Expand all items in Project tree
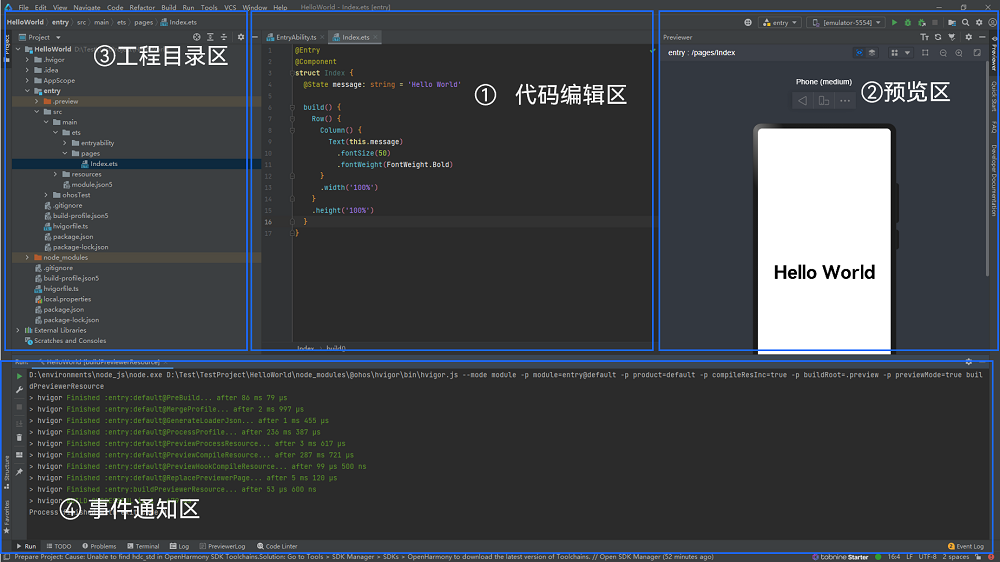 (210, 37)
